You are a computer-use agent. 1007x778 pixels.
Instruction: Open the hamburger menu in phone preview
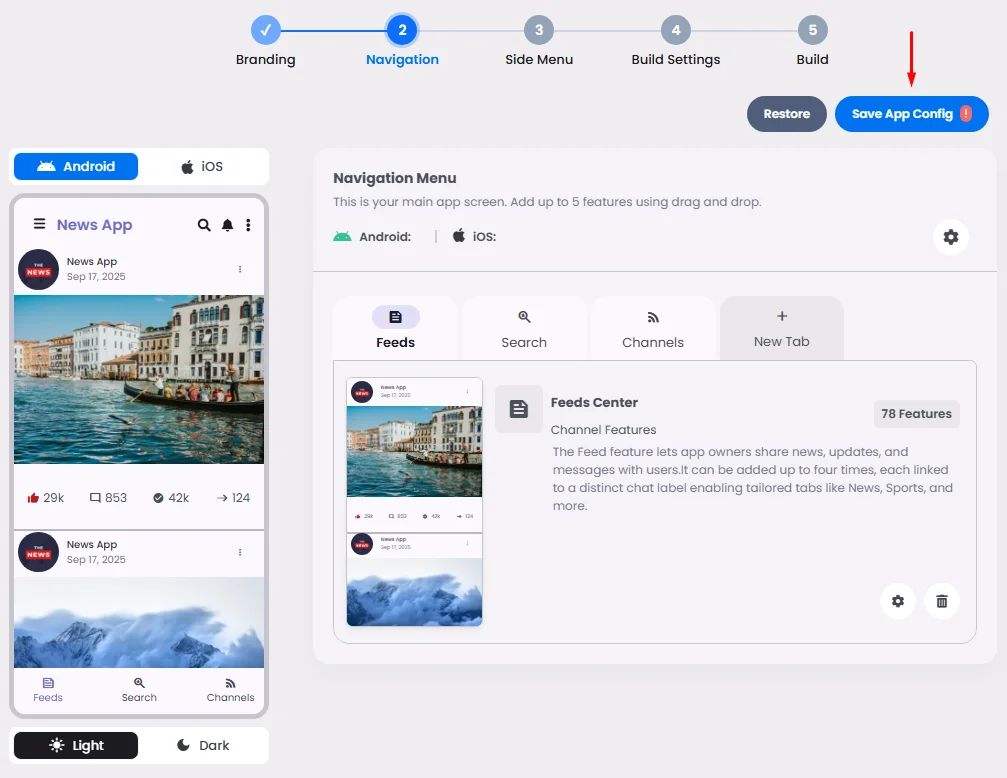(39, 224)
